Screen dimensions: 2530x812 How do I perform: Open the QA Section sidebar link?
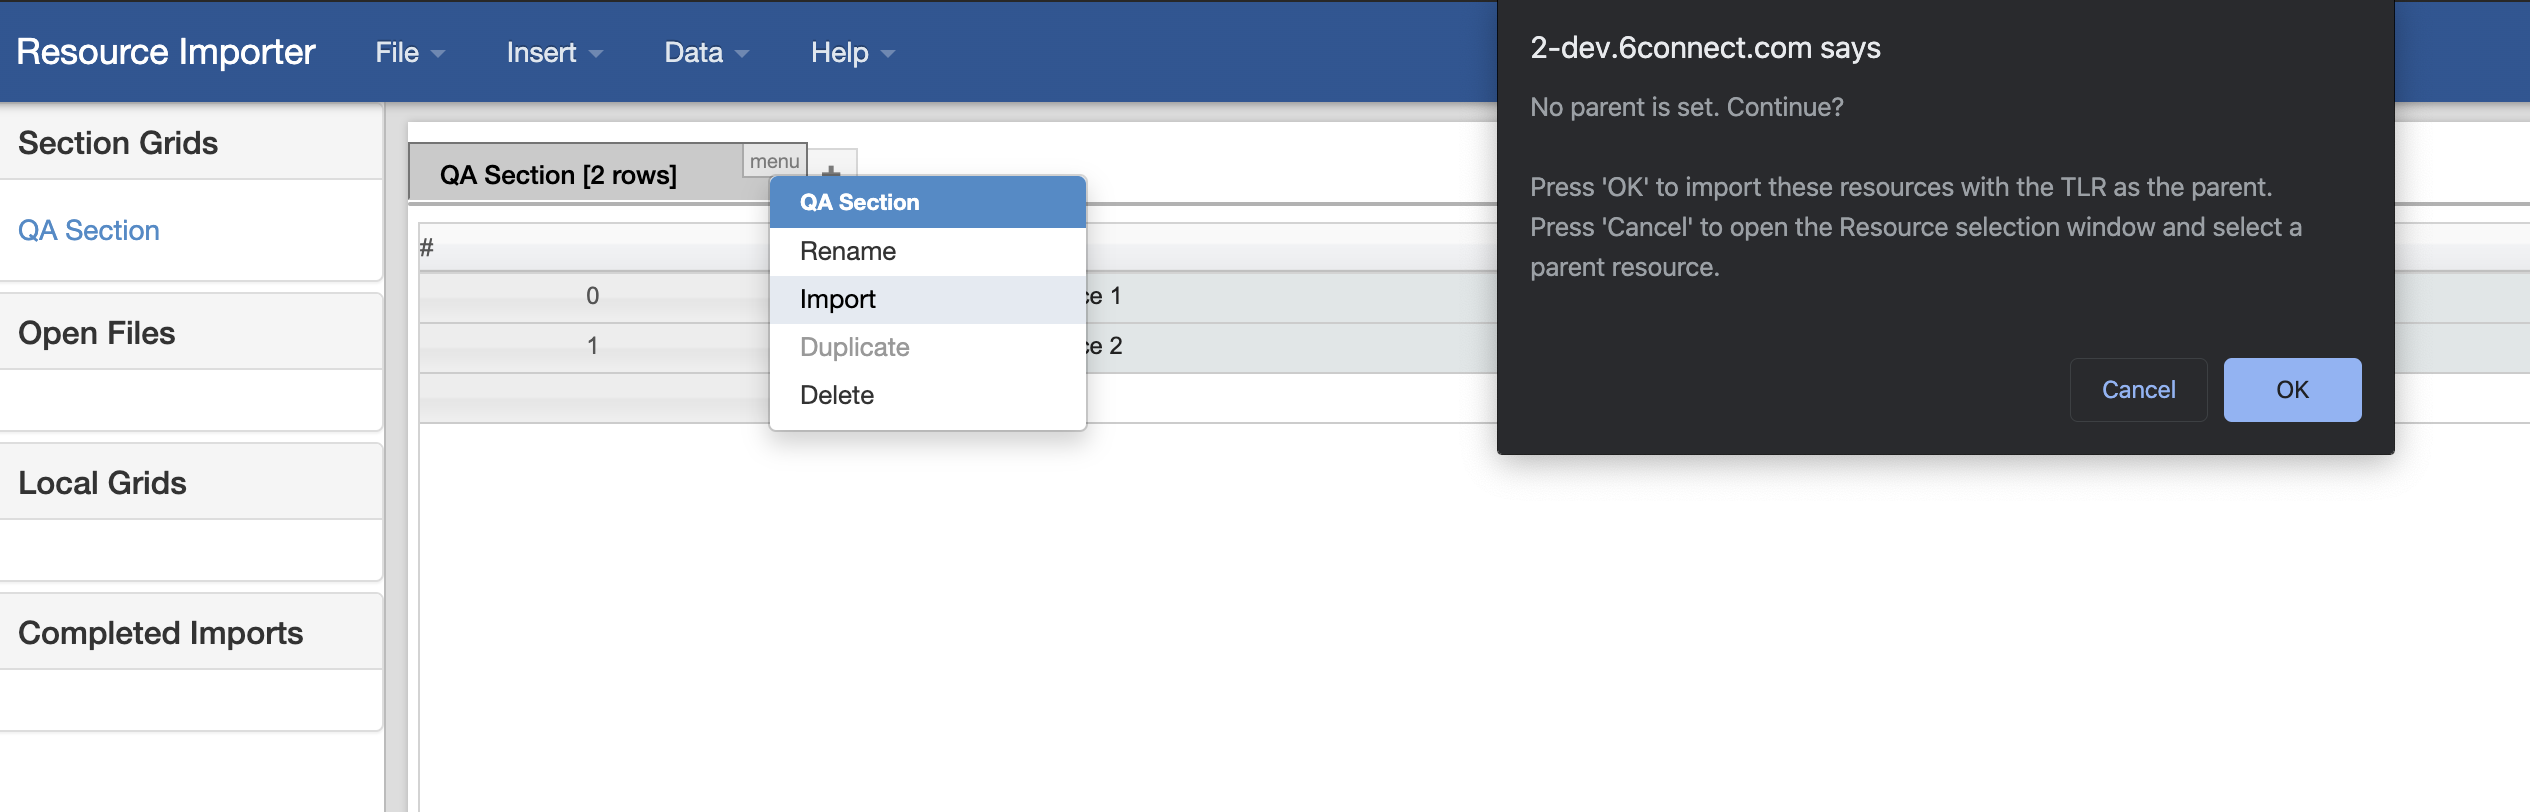click(89, 231)
